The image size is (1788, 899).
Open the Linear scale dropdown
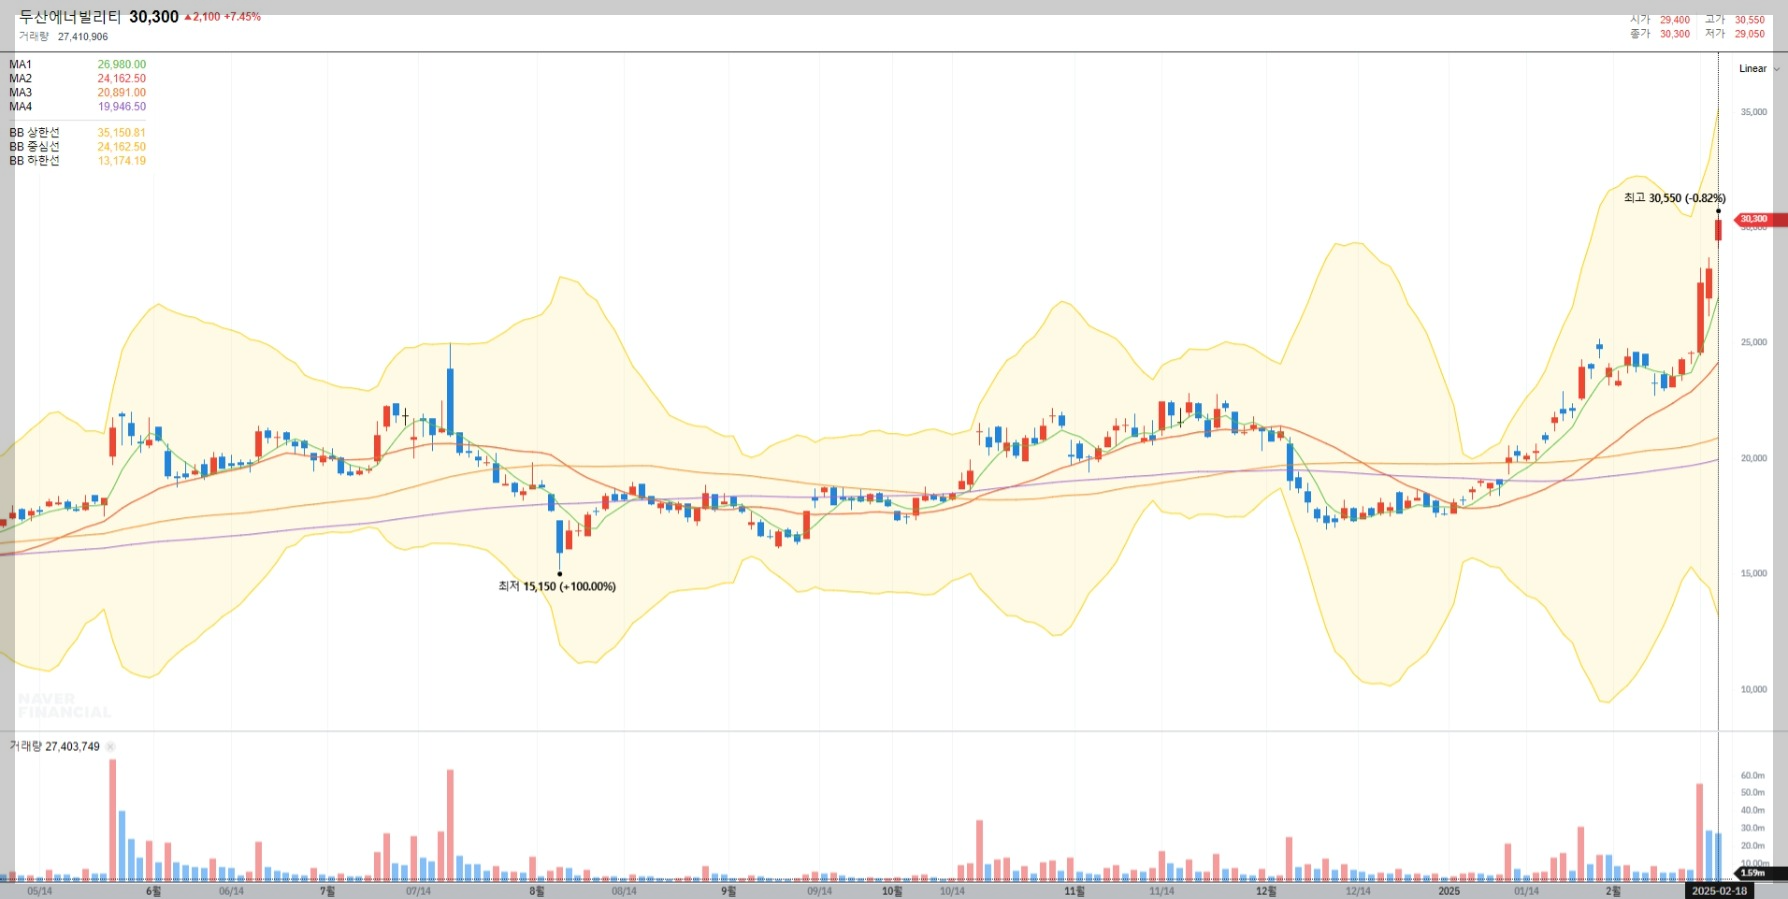point(1758,69)
